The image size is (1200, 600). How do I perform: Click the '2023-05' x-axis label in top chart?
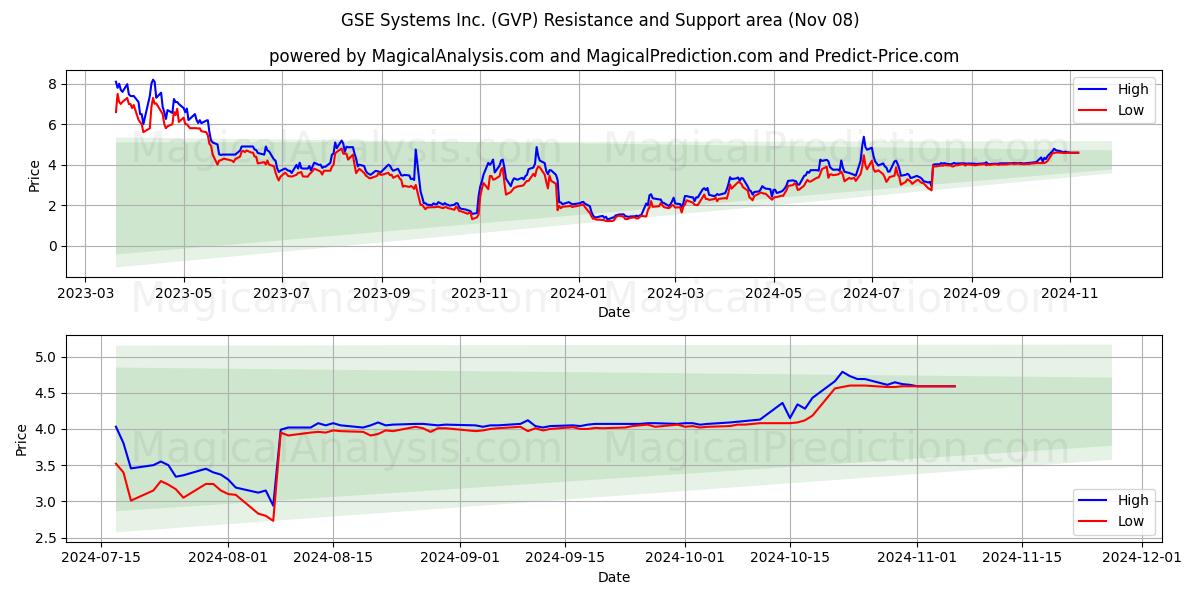pos(183,294)
